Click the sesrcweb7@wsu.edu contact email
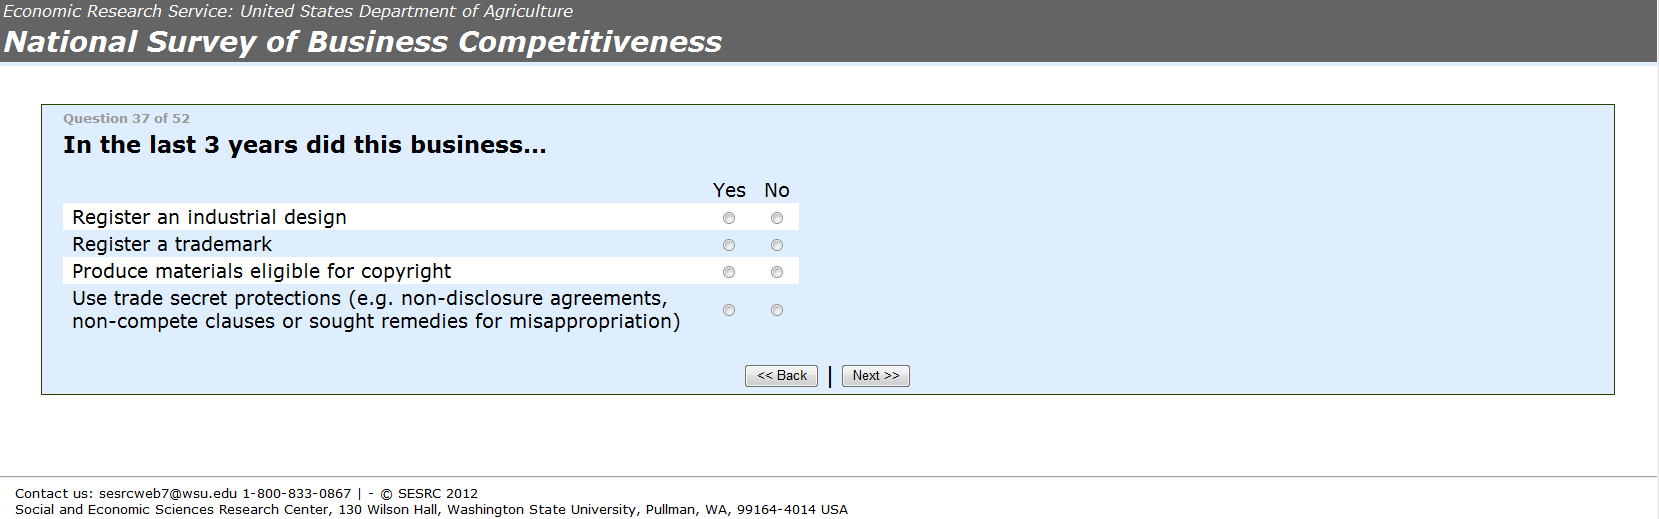This screenshot has width=1659, height=519. click(x=168, y=493)
